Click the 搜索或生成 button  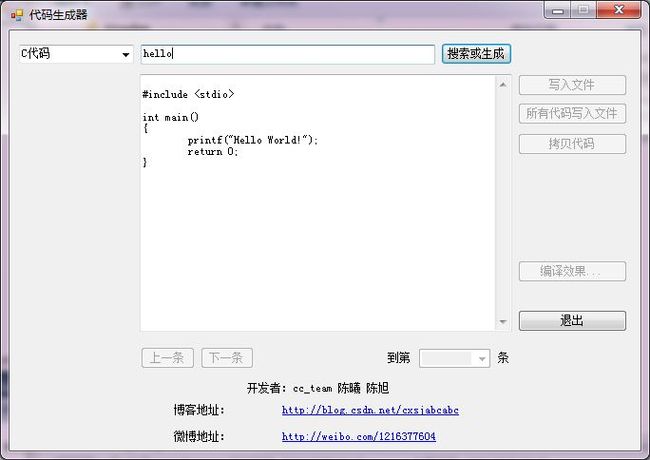[x=476, y=54]
